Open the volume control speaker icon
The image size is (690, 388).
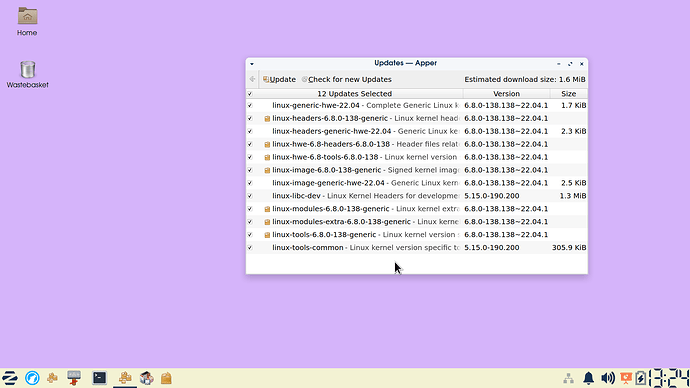coord(608,378)
